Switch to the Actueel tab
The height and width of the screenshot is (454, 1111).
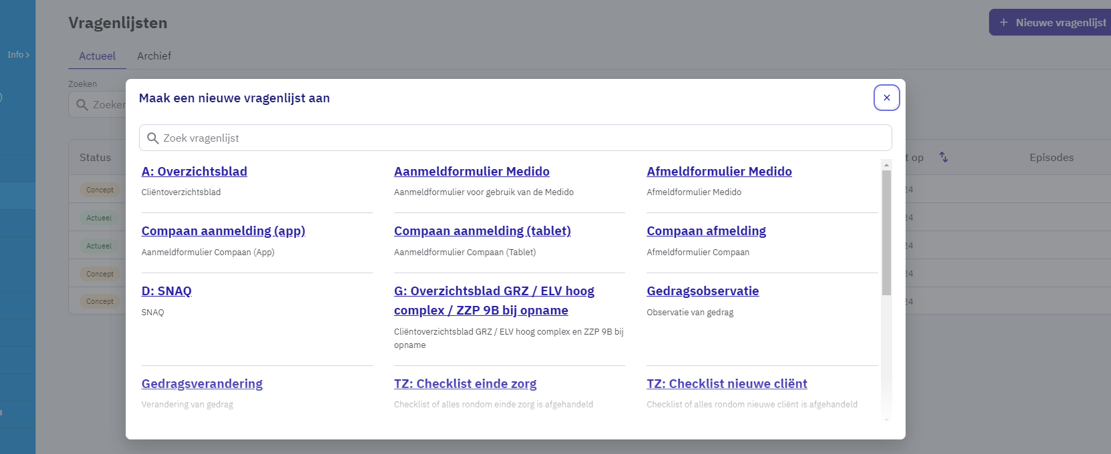(x=97, y=56)
